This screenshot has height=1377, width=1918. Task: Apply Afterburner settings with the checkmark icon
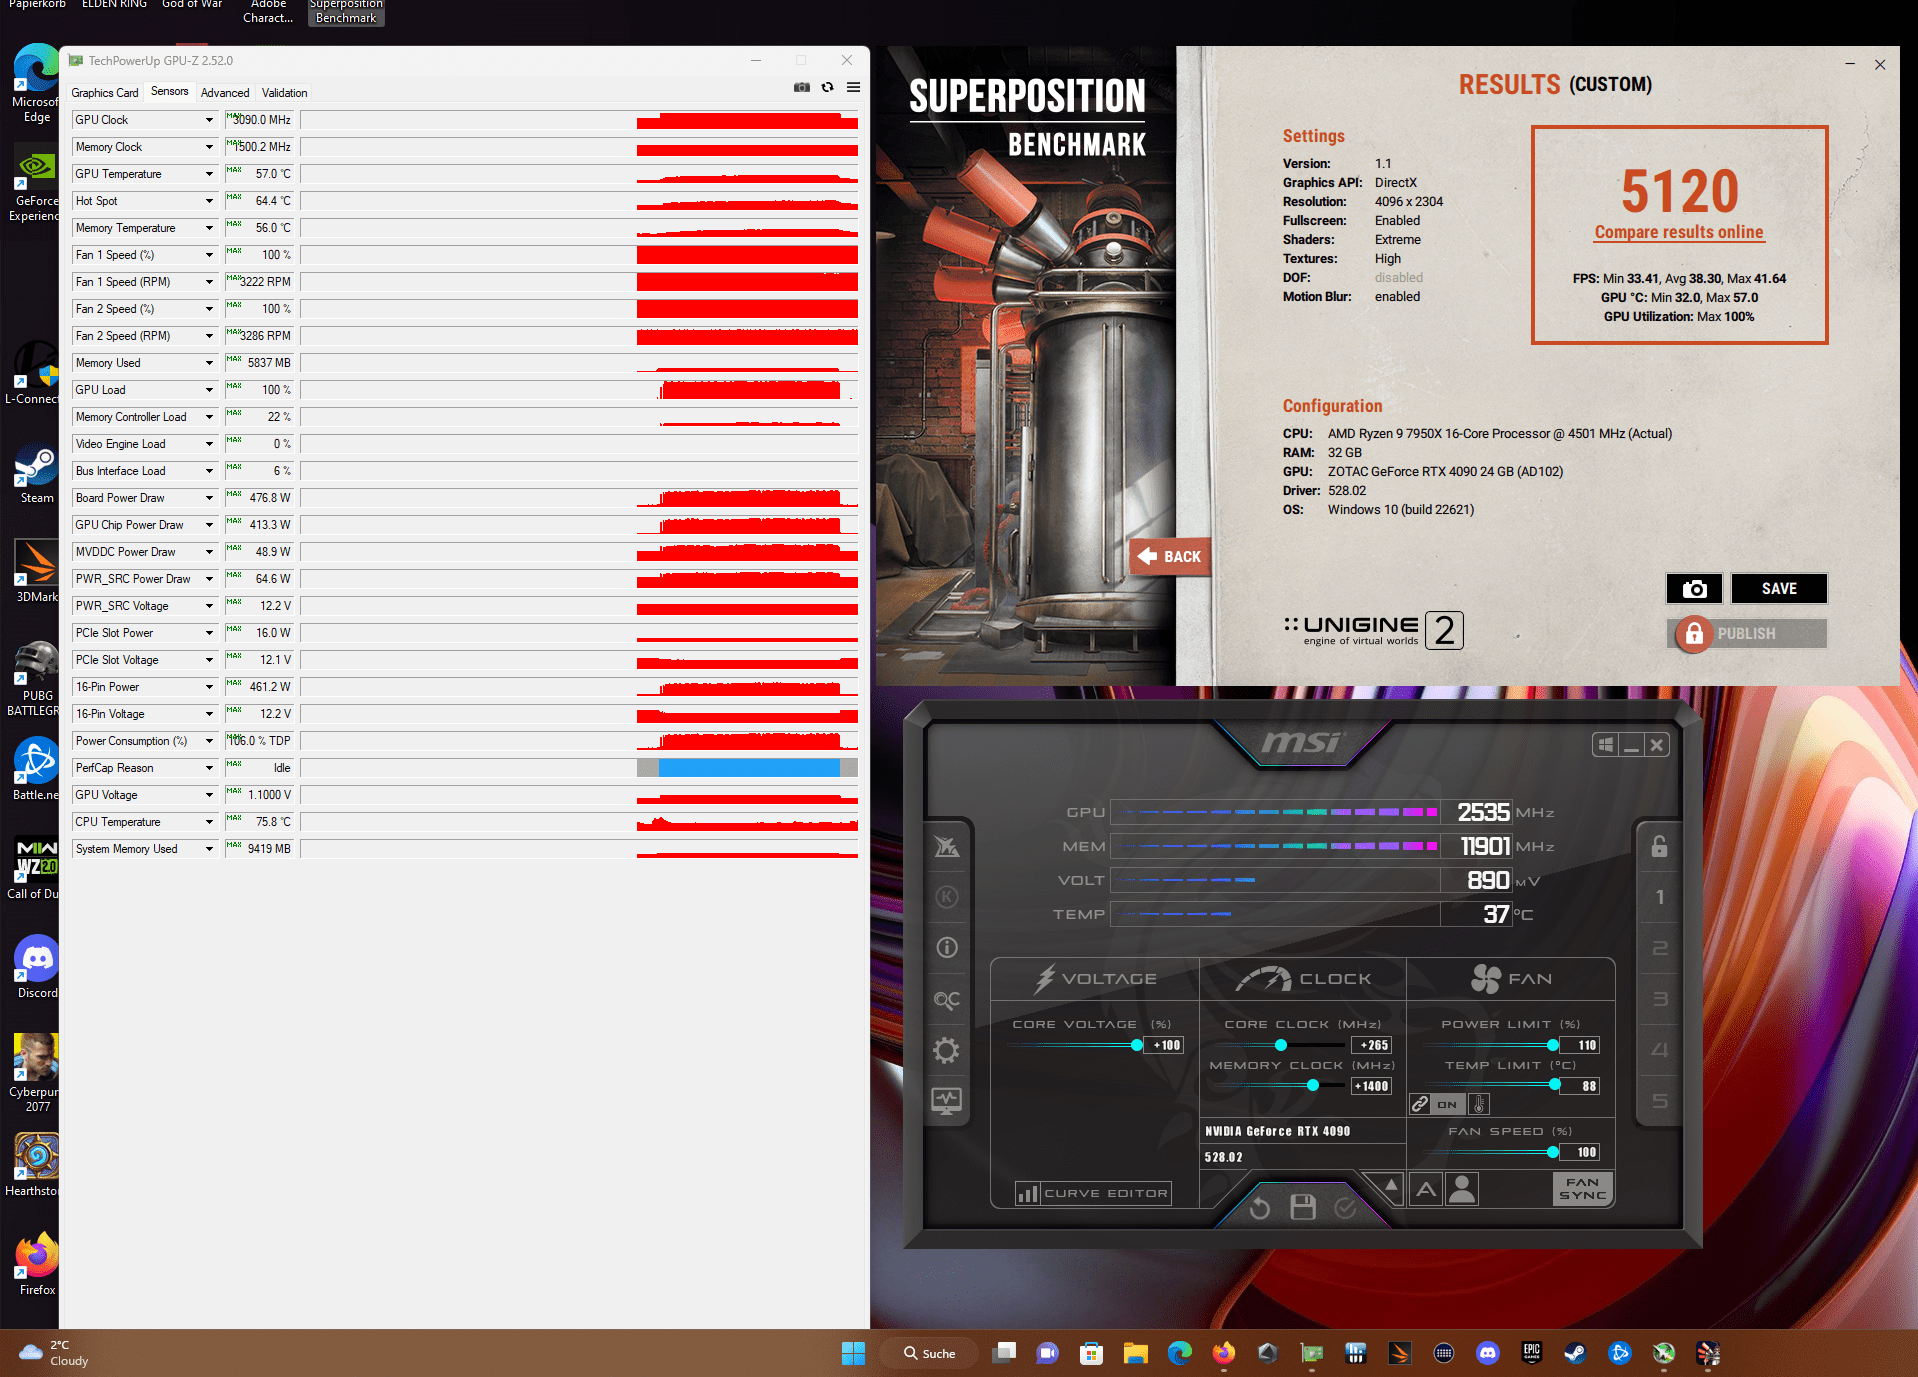coord(1345,1208)
